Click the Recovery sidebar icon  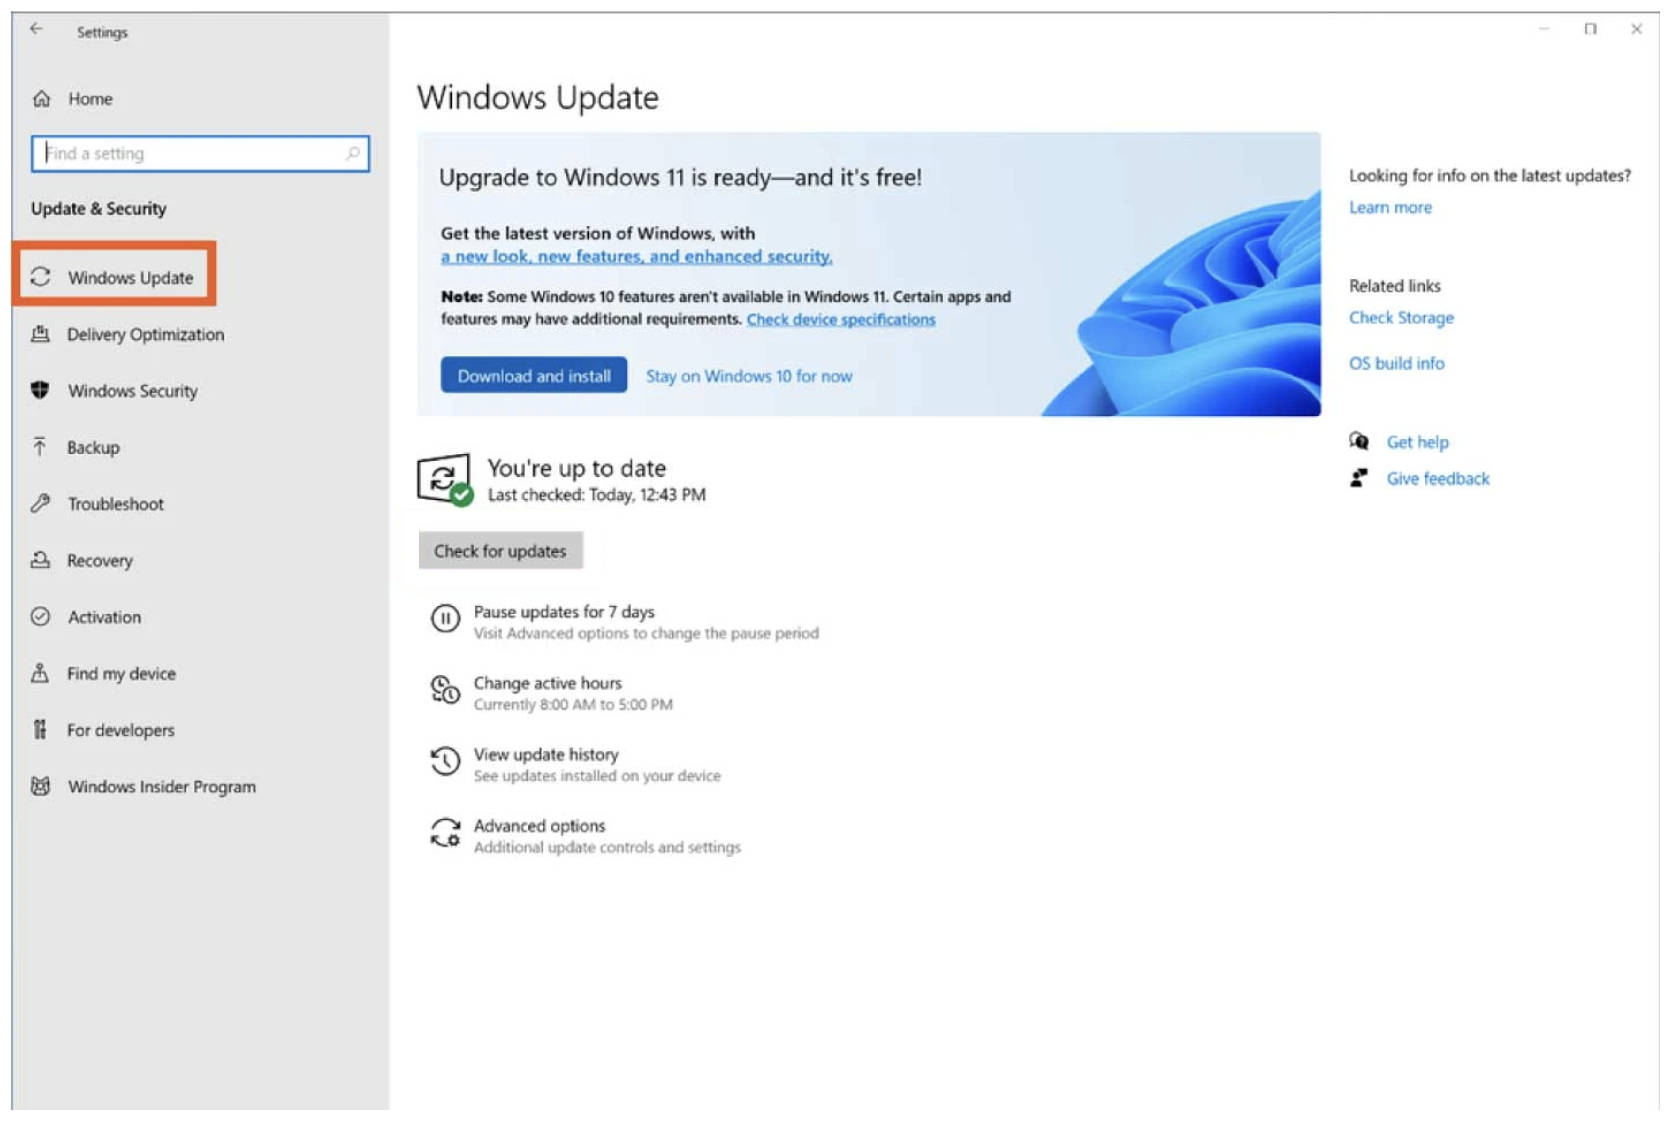(40, 560)
